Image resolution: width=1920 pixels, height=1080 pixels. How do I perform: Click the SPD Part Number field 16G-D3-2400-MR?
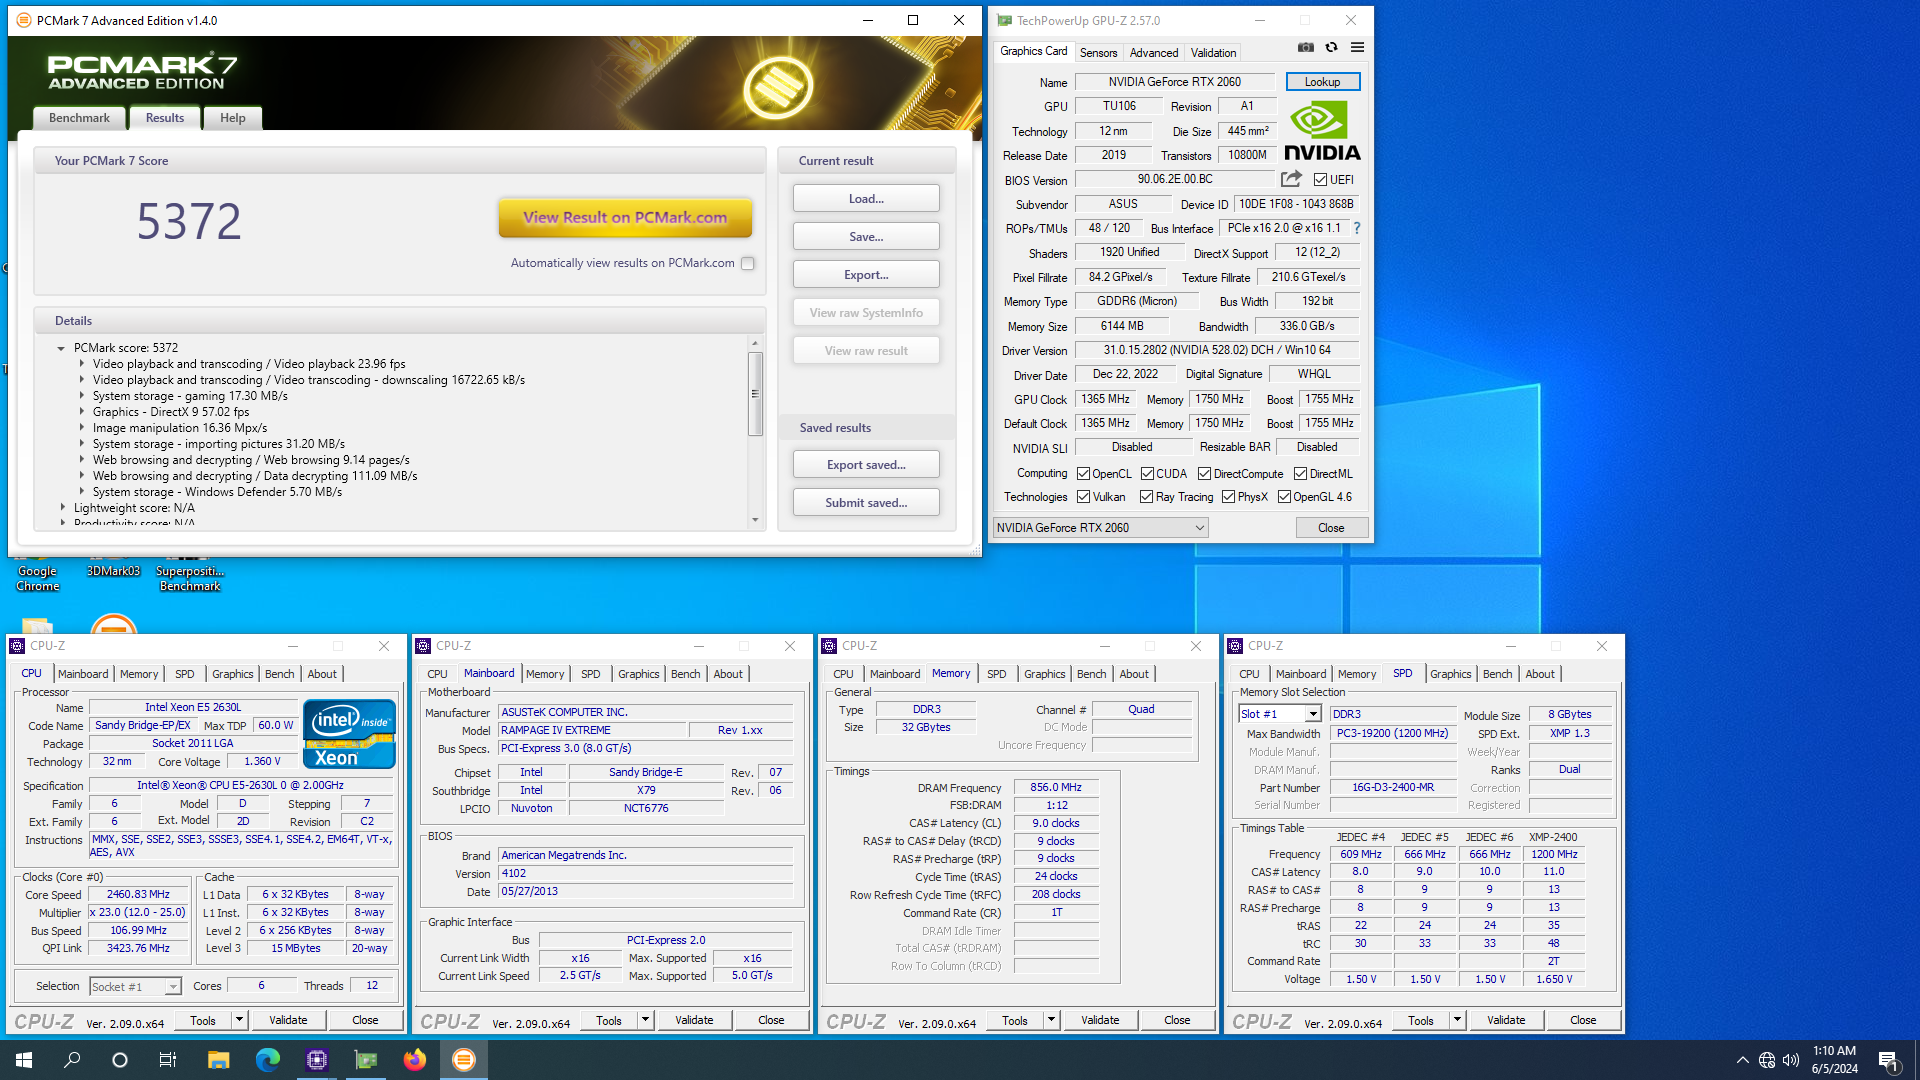[x=1393, y=787]
